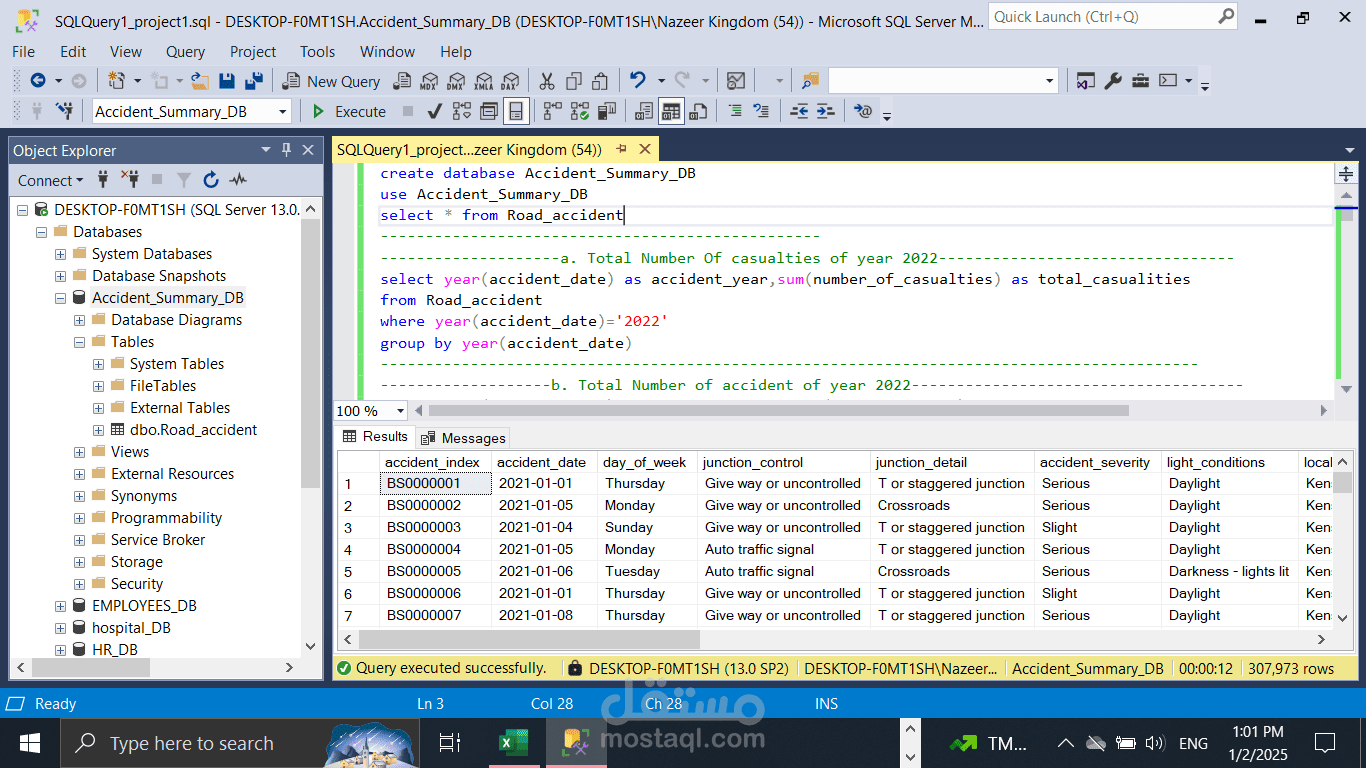Click the New Query button
1366x768 pixels.
[332, 81]
